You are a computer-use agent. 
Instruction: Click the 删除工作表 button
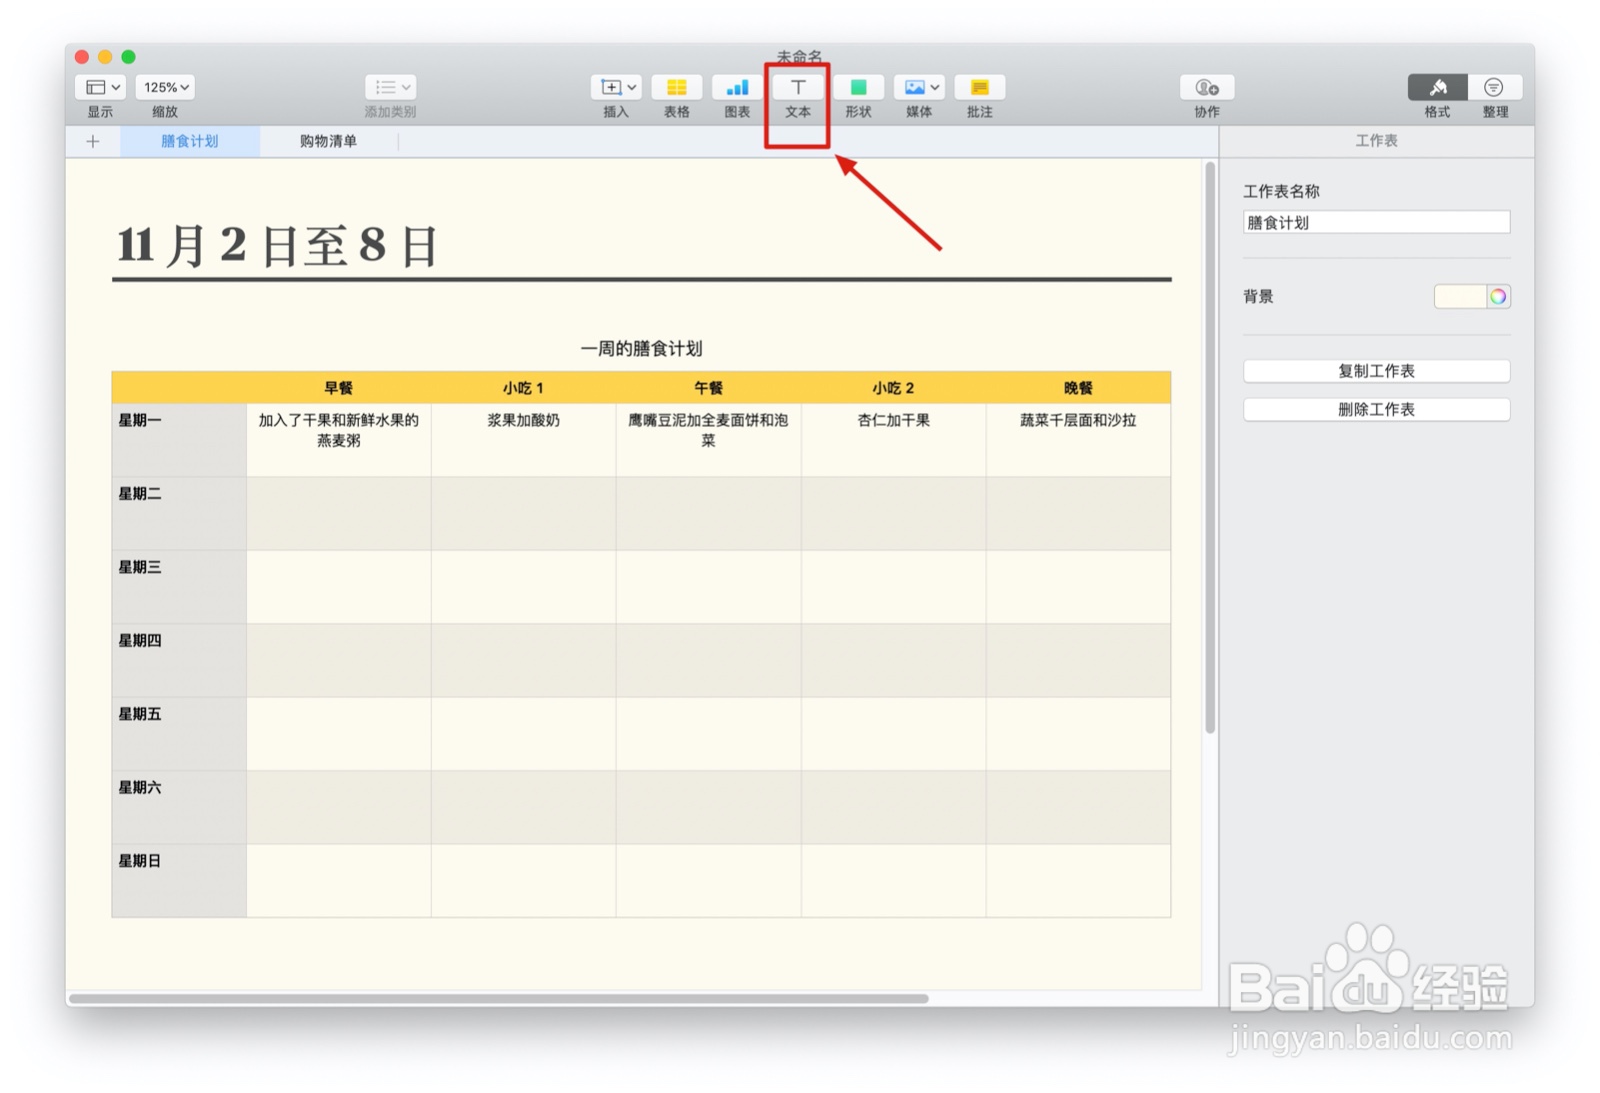click(1376, 409)
